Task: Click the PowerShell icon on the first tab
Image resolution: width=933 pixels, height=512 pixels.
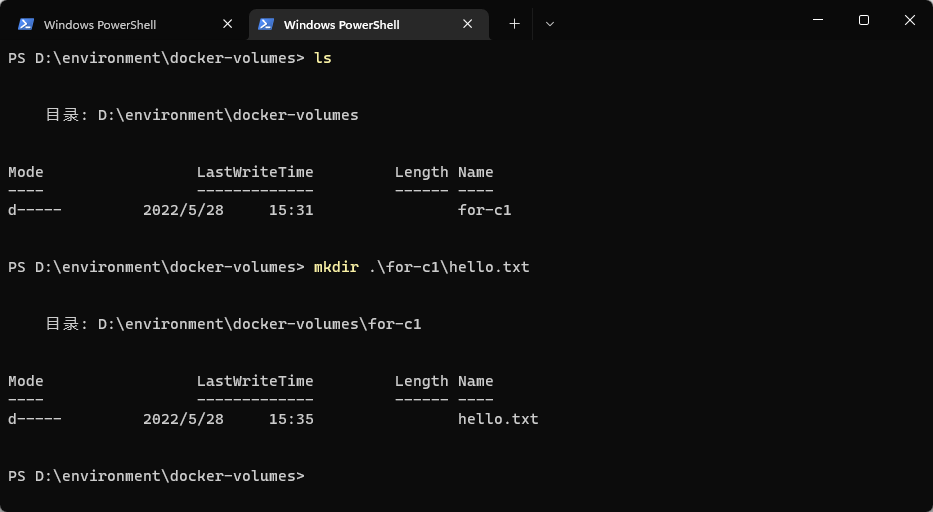Action: click(x=26, y=24)
